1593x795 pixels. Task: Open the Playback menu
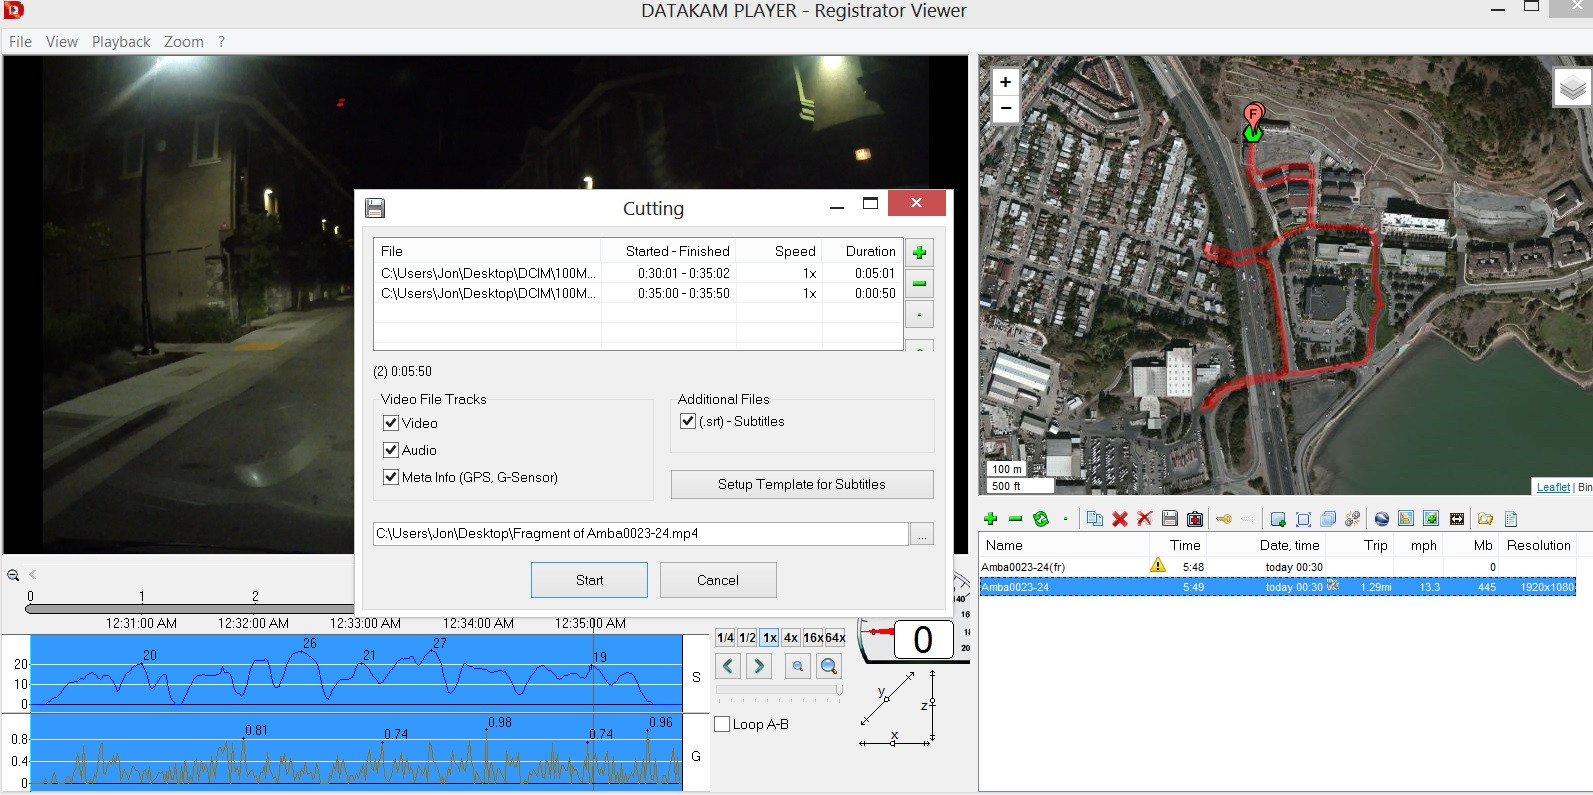pos(121,42)
